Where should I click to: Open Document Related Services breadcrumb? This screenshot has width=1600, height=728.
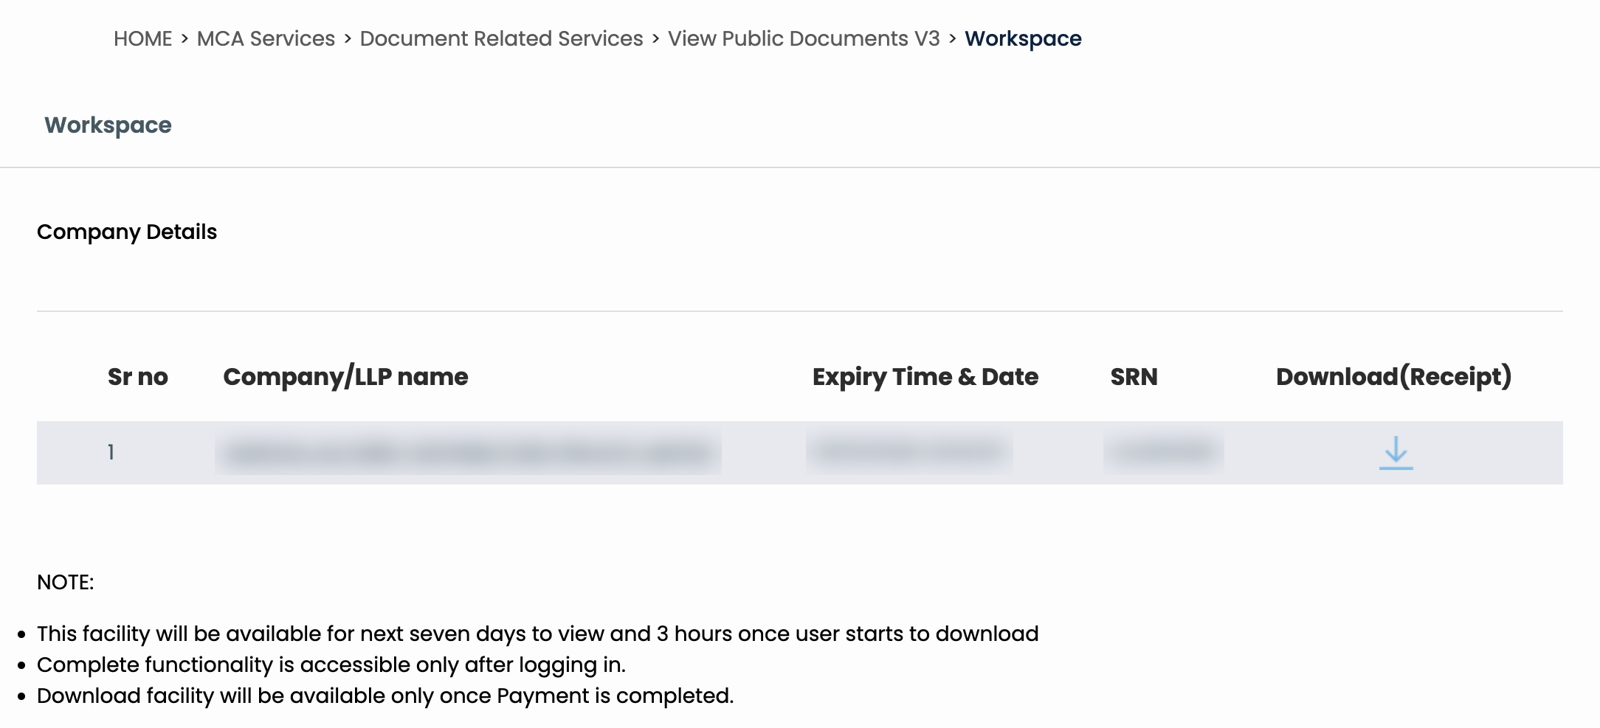[501, 39]
